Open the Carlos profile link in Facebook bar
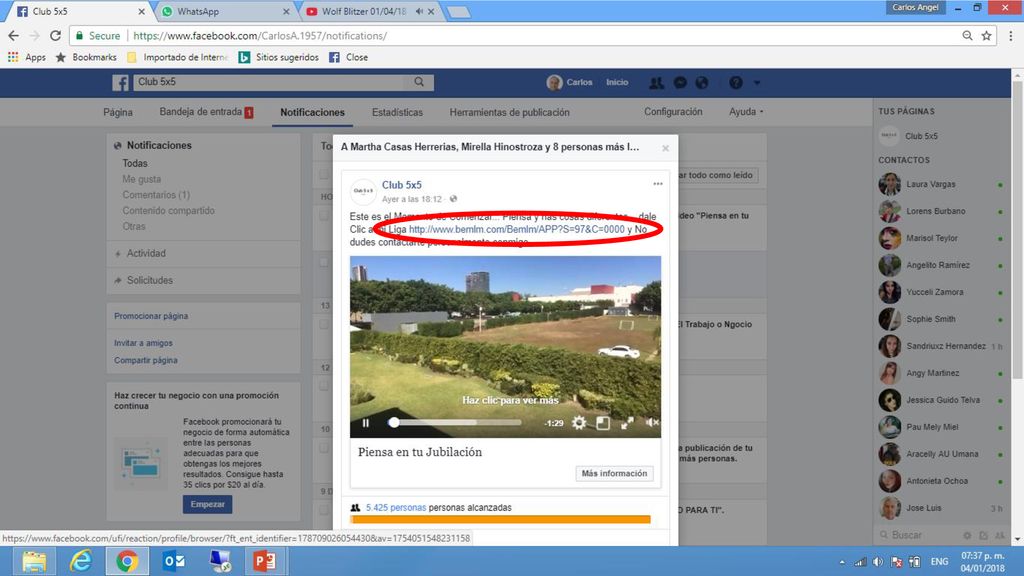This screenshot has width=1024, height=576. pos(569,82)
